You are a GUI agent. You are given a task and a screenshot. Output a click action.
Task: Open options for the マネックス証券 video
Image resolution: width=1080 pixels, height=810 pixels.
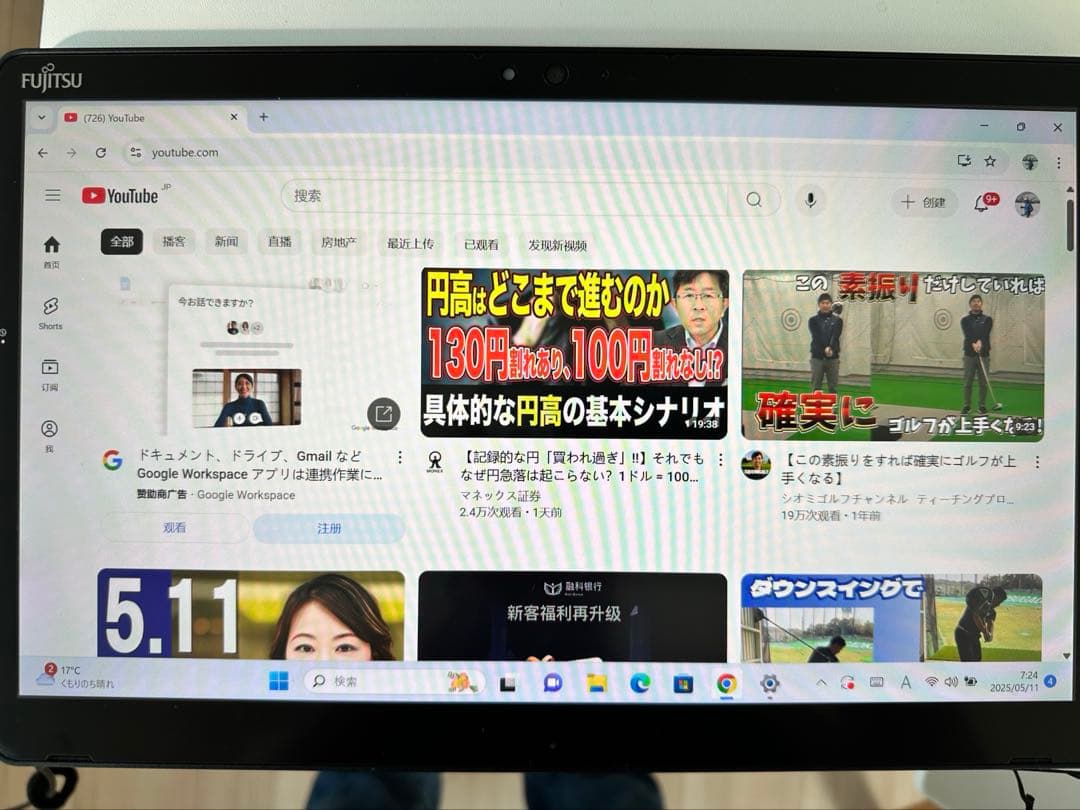pyautogui.click(x=721, y=460)
